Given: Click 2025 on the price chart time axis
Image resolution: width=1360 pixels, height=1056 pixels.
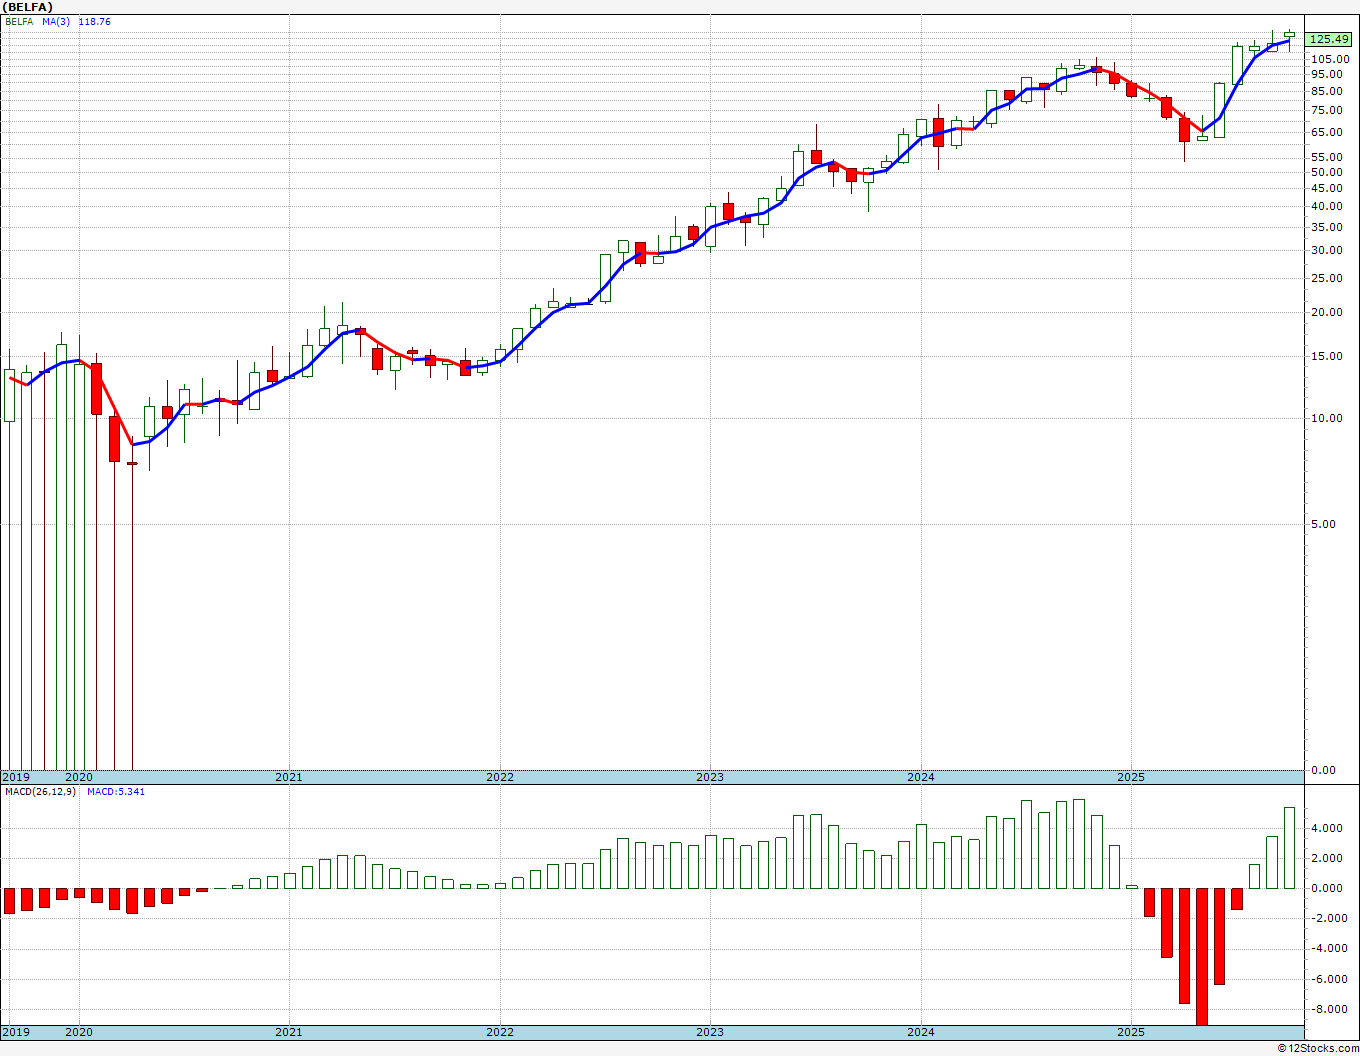Looking at the screenshot, I should coord(1131,777).
